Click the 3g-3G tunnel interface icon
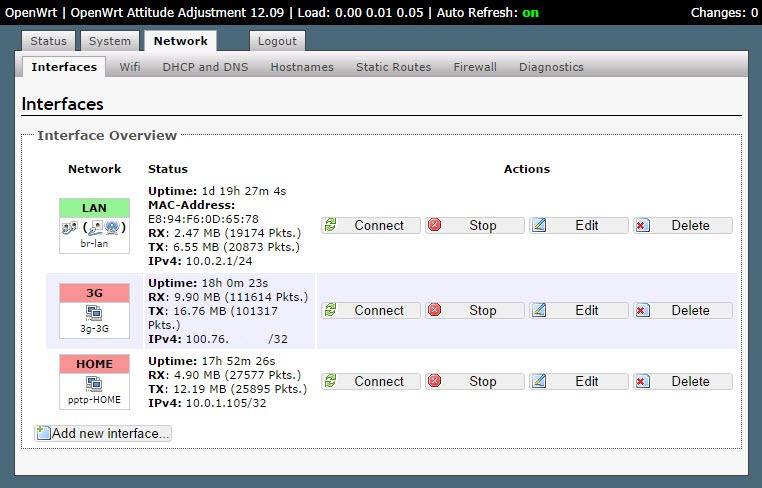762x488 pixels. 94,313
